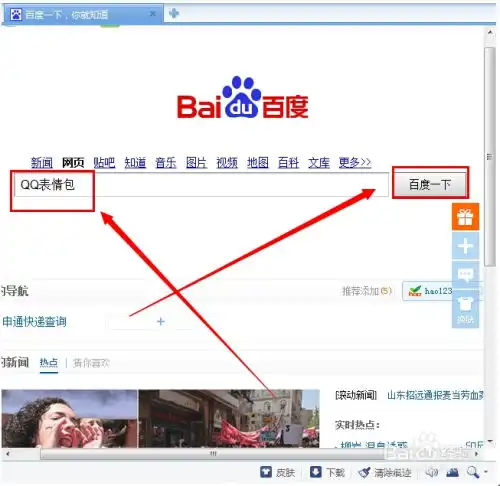Open the 申通快递查询 navigation link

(x=34, y=322)
